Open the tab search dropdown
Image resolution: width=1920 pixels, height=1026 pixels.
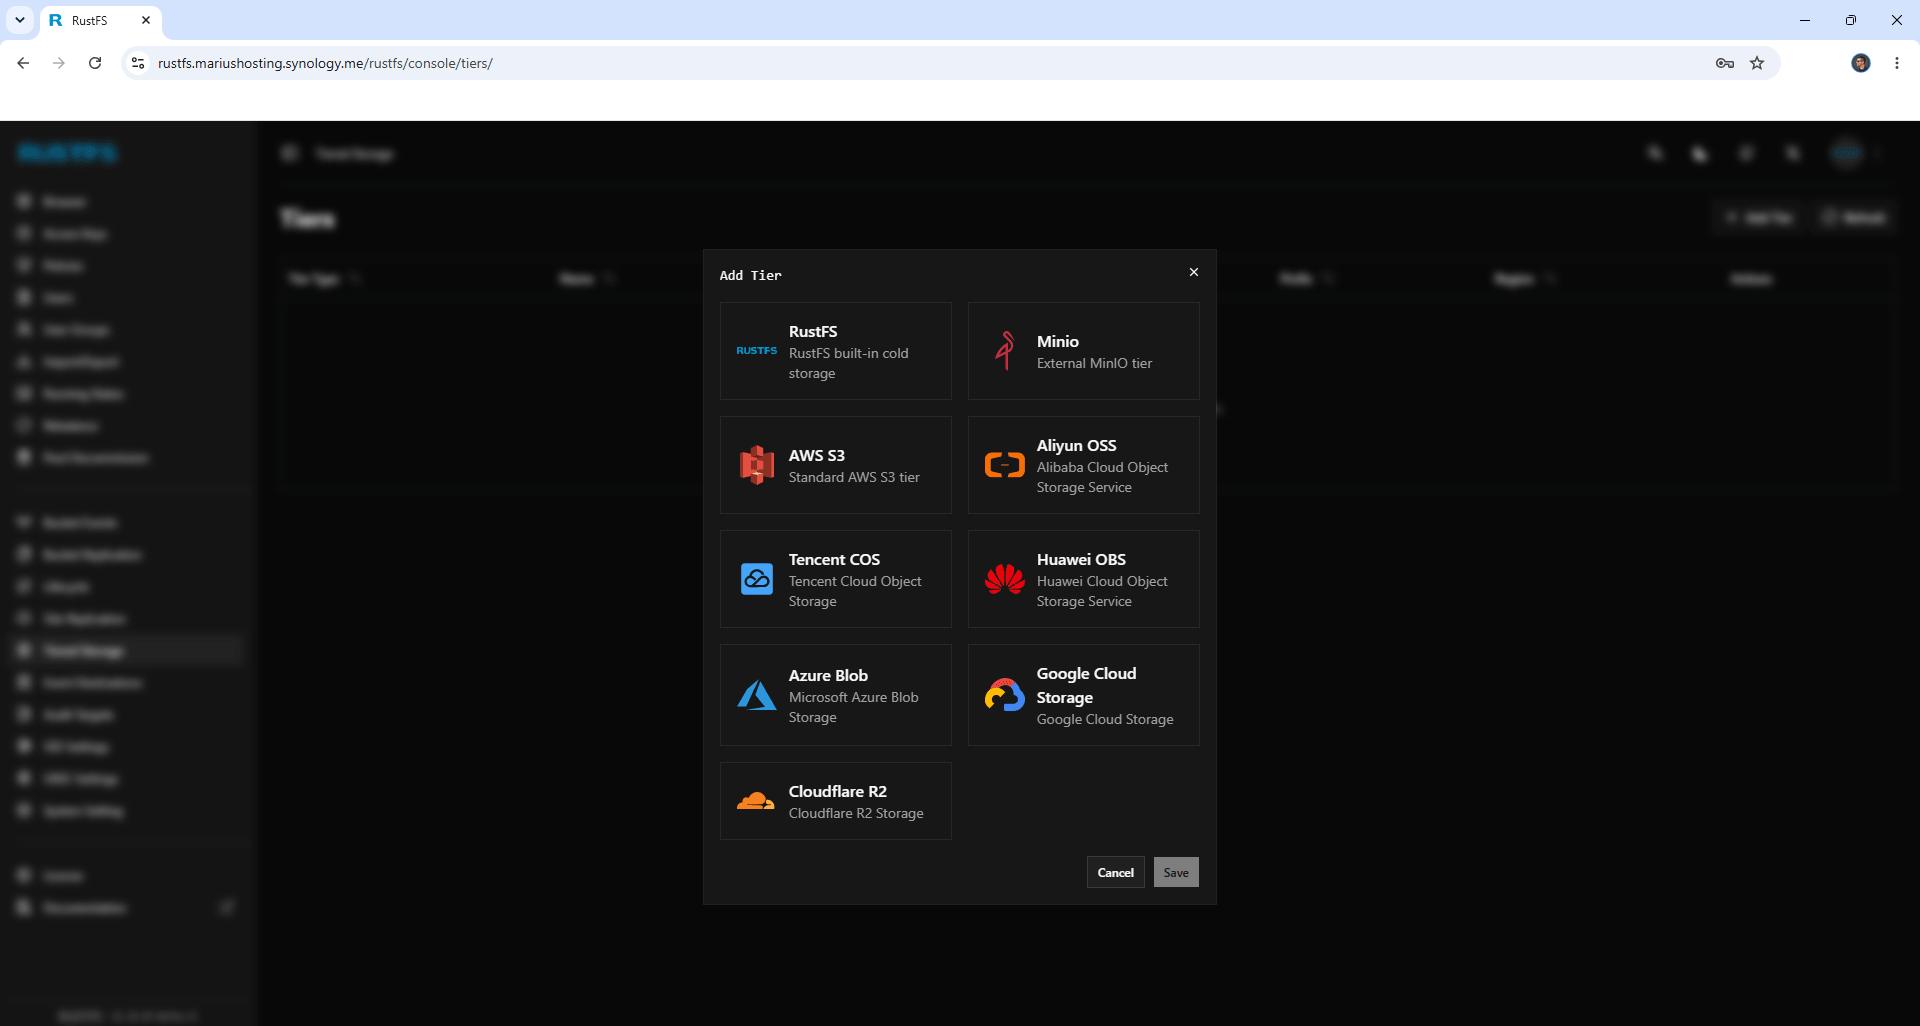click(20, 20)
